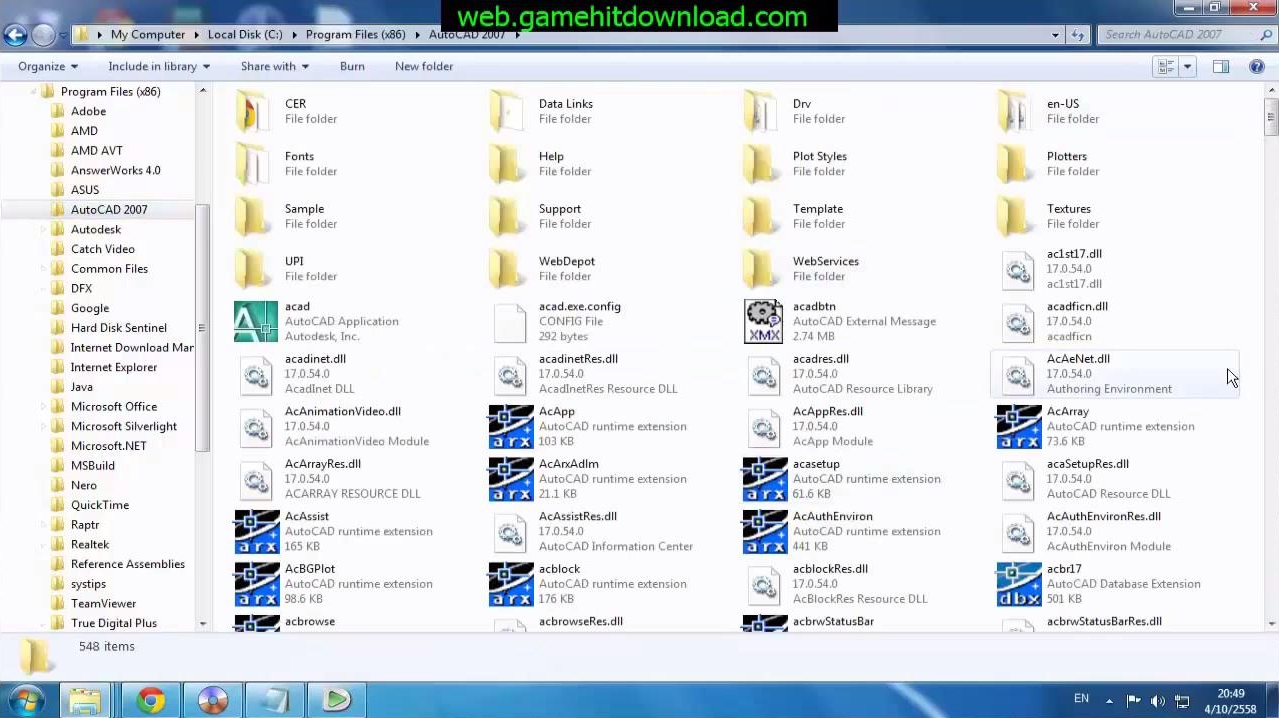Click the navigation pane scroll-down arrow

[x=203, y=623]
